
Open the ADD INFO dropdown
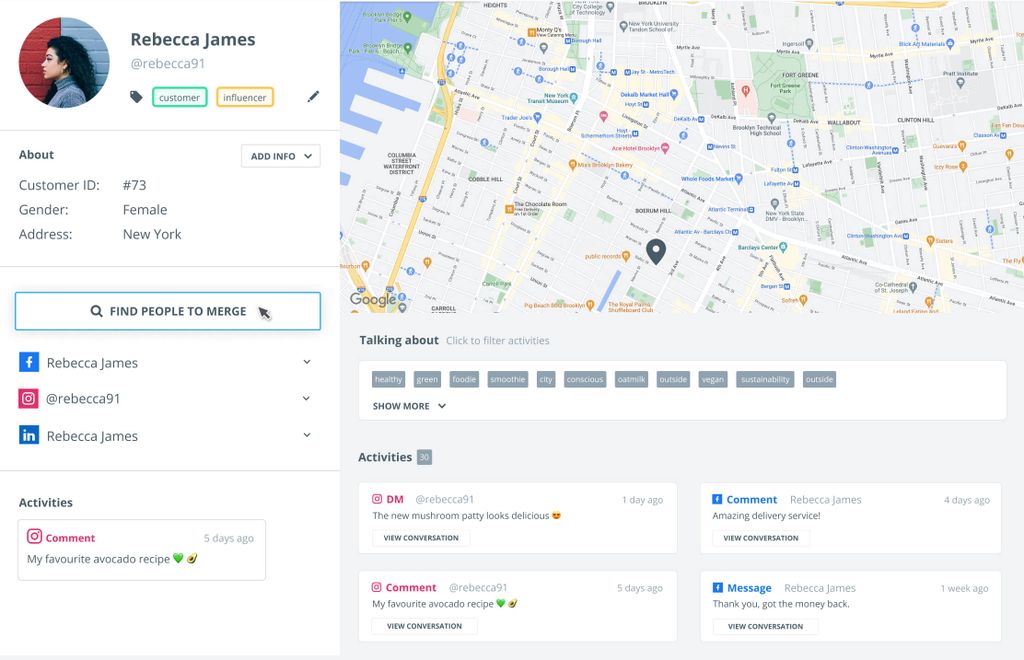pos(280,156)
